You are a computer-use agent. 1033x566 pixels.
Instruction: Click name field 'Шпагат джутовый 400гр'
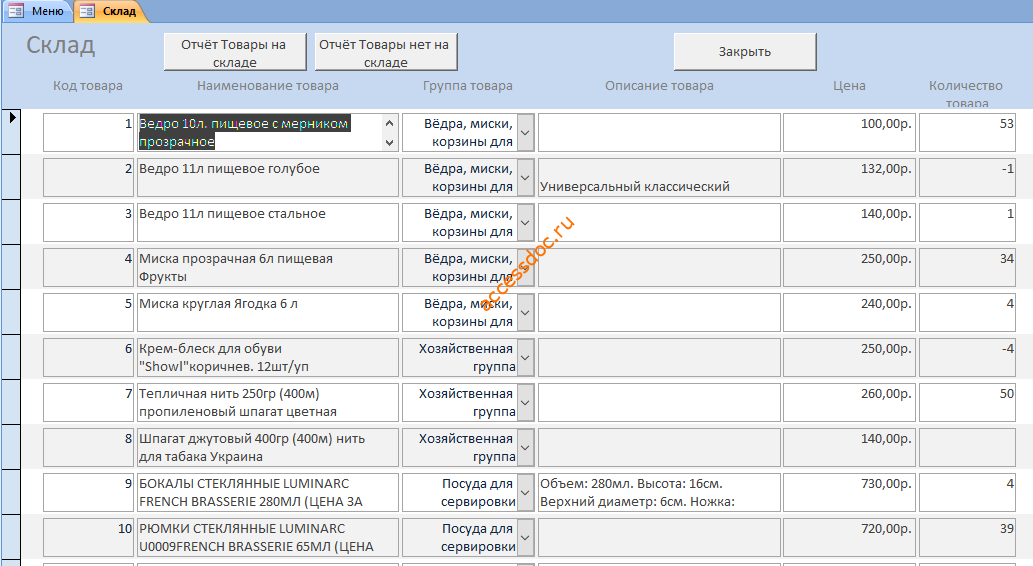tap(267, 447)
